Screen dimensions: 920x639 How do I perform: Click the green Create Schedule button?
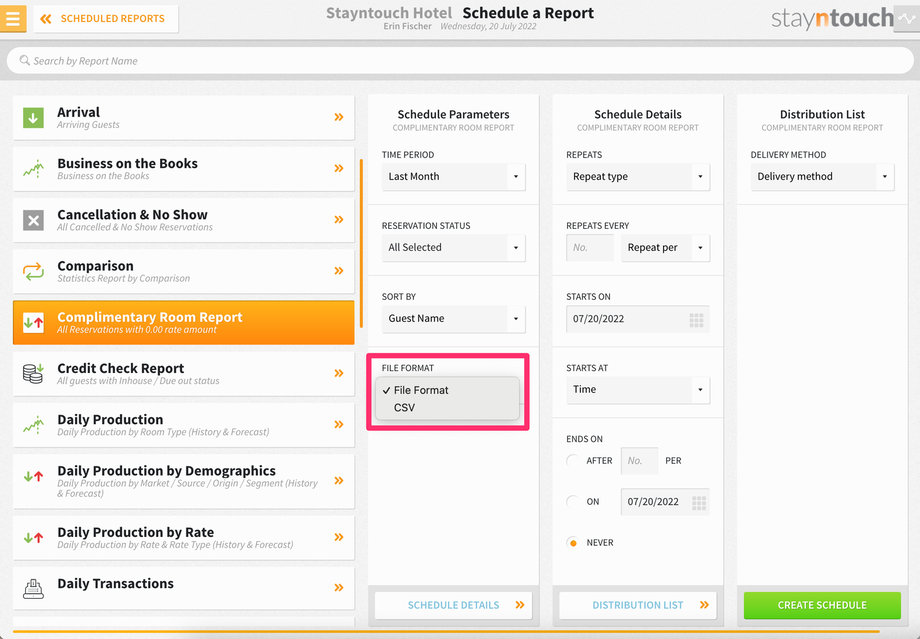click(x=822, y=605)
